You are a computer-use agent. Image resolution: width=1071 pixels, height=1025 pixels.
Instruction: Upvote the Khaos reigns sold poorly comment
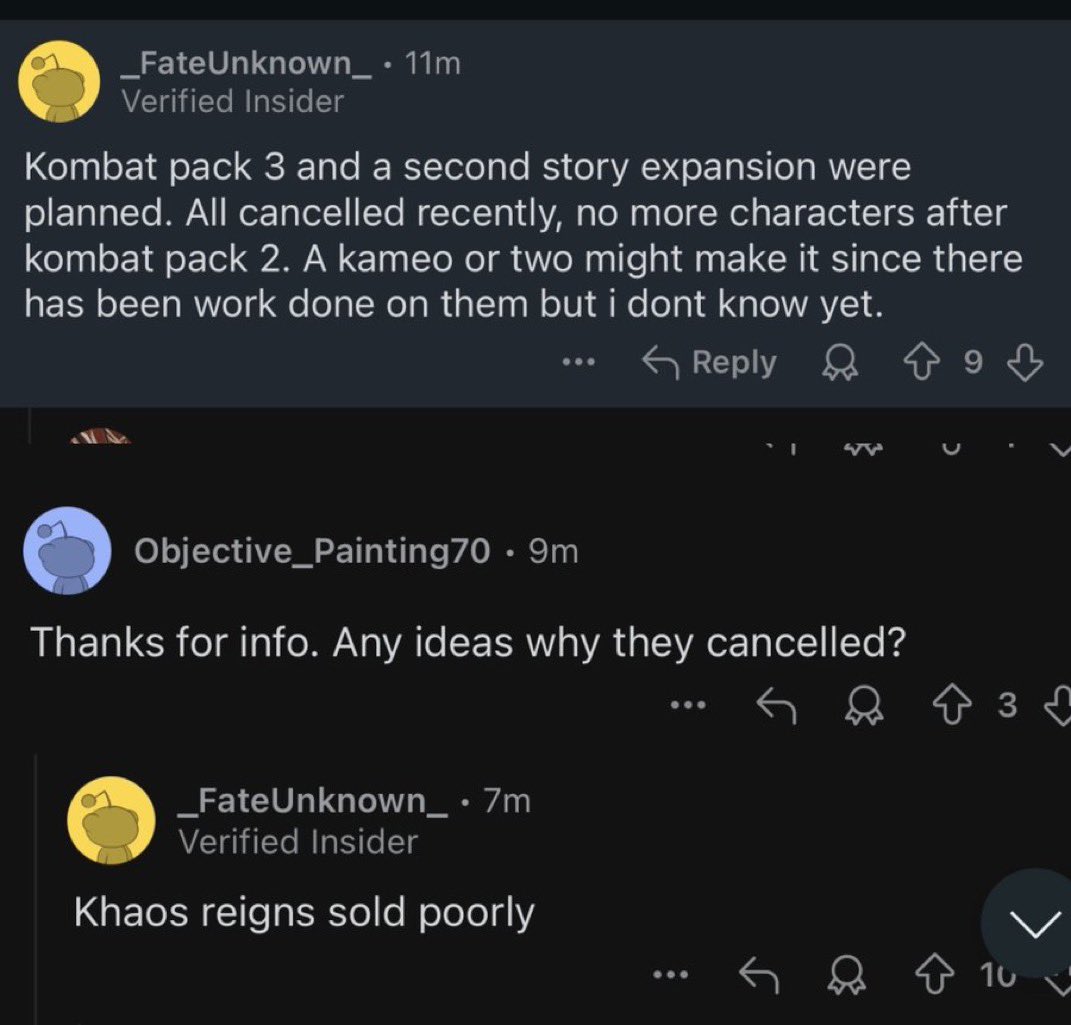[936, 975]
